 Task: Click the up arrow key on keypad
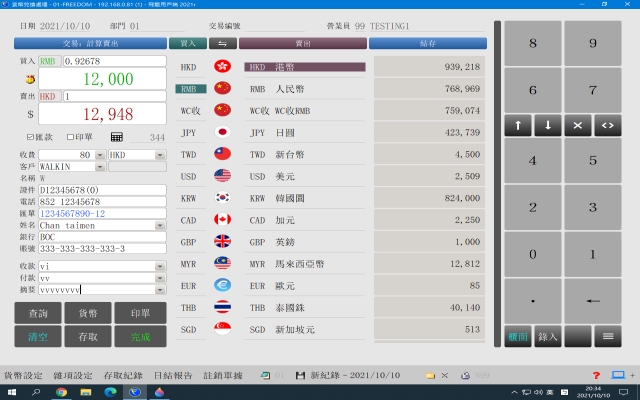point(519,126)
